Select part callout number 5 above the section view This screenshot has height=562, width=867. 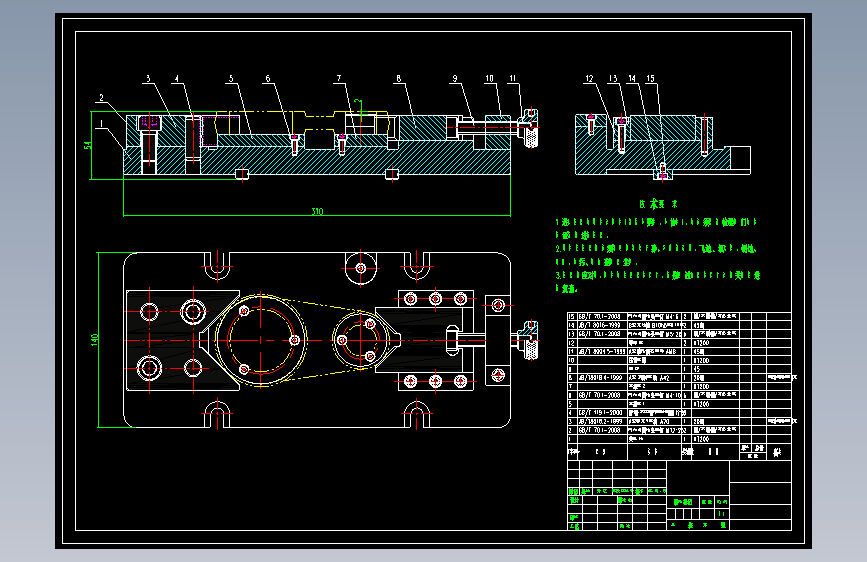231,79
